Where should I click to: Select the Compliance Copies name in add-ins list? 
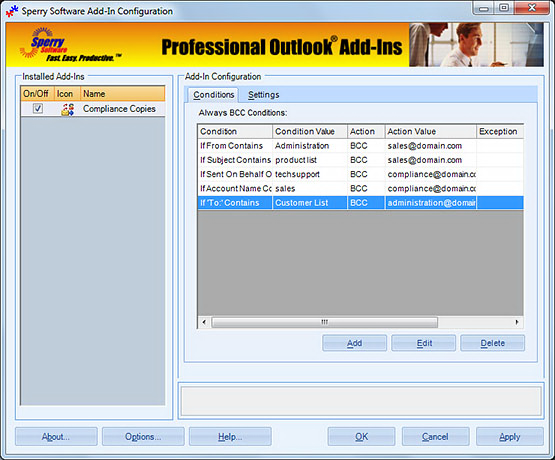click(119, 109)
